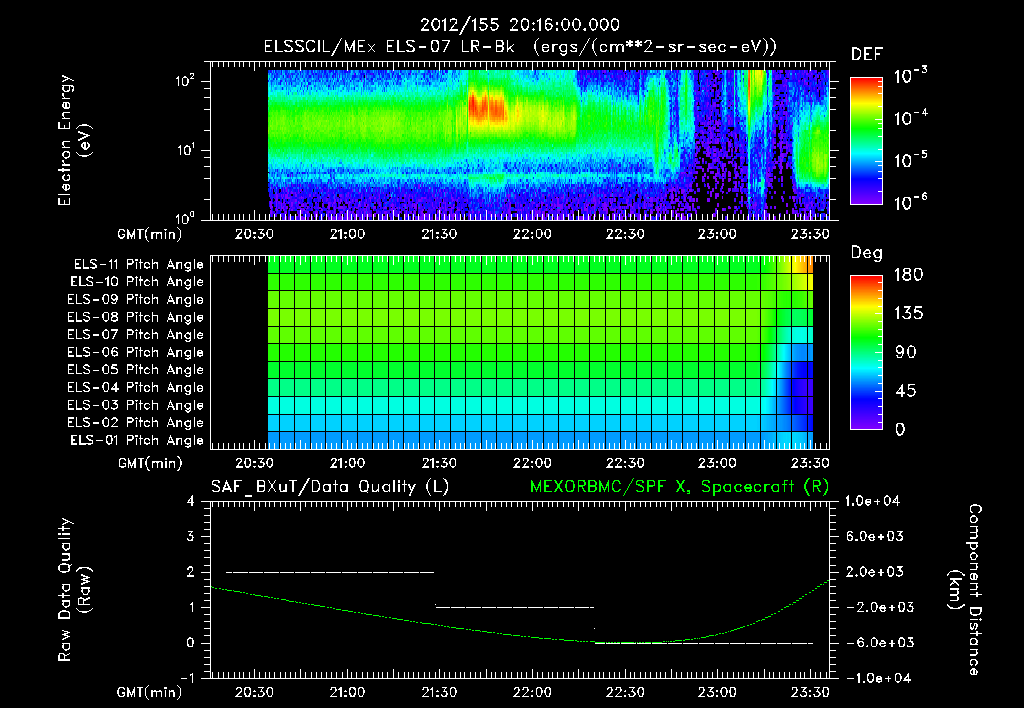Click the 'DEF' colorbar heading
Image resolution: width=1024 pixels, height=708 pixels.
pyautogui.click(x=867, y=54)
